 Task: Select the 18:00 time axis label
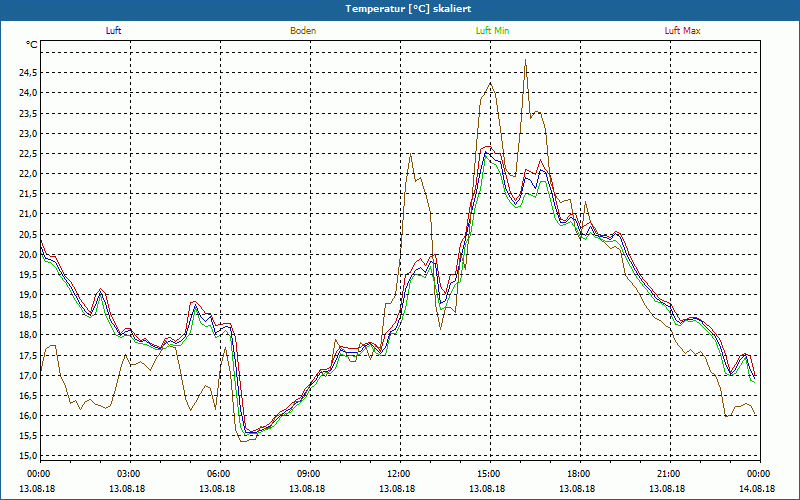pos(579,474)
